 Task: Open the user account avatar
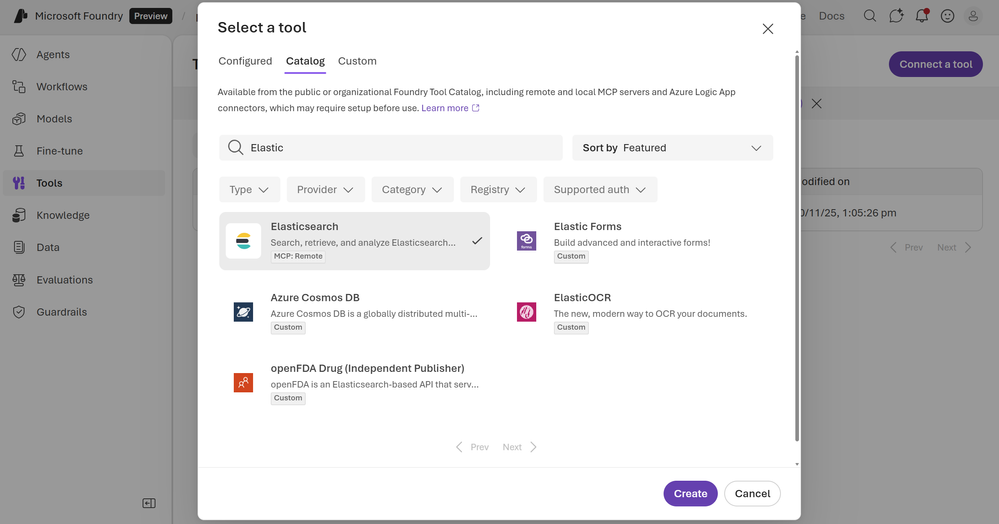(973, 16)
